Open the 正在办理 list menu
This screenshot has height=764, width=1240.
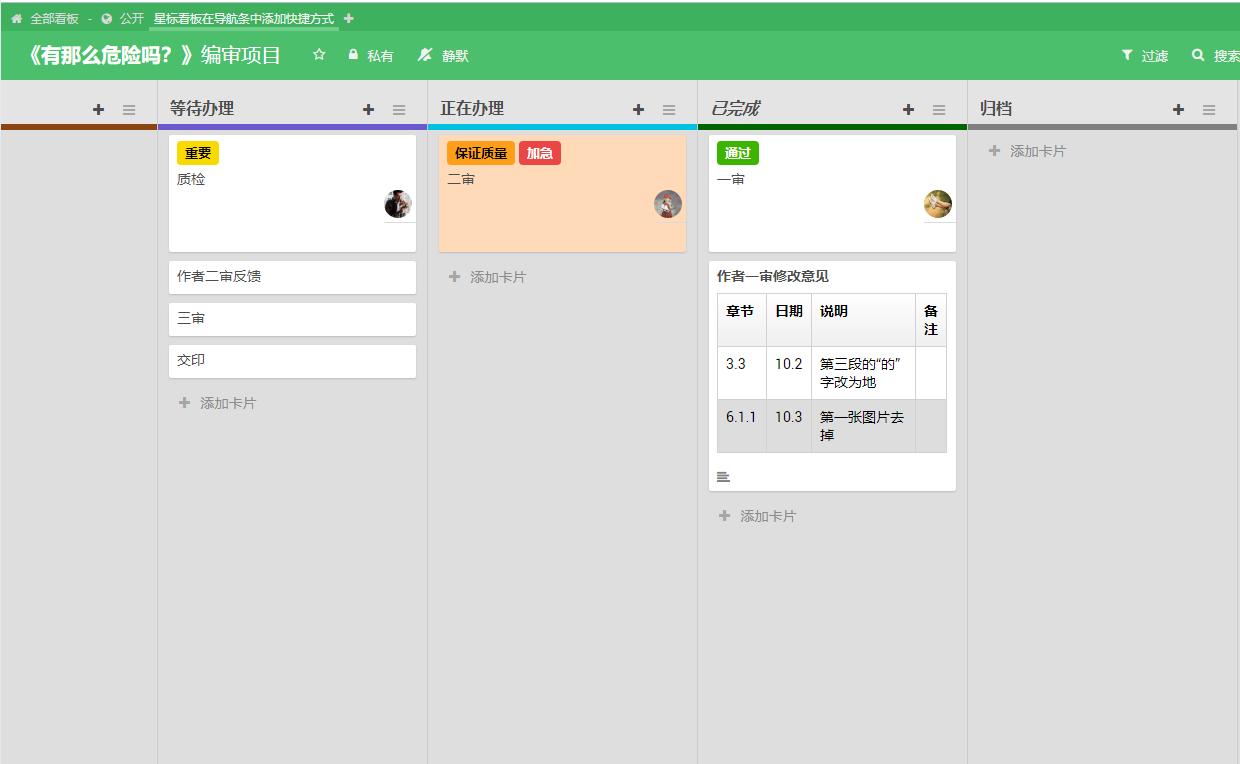tap(669, 110)
